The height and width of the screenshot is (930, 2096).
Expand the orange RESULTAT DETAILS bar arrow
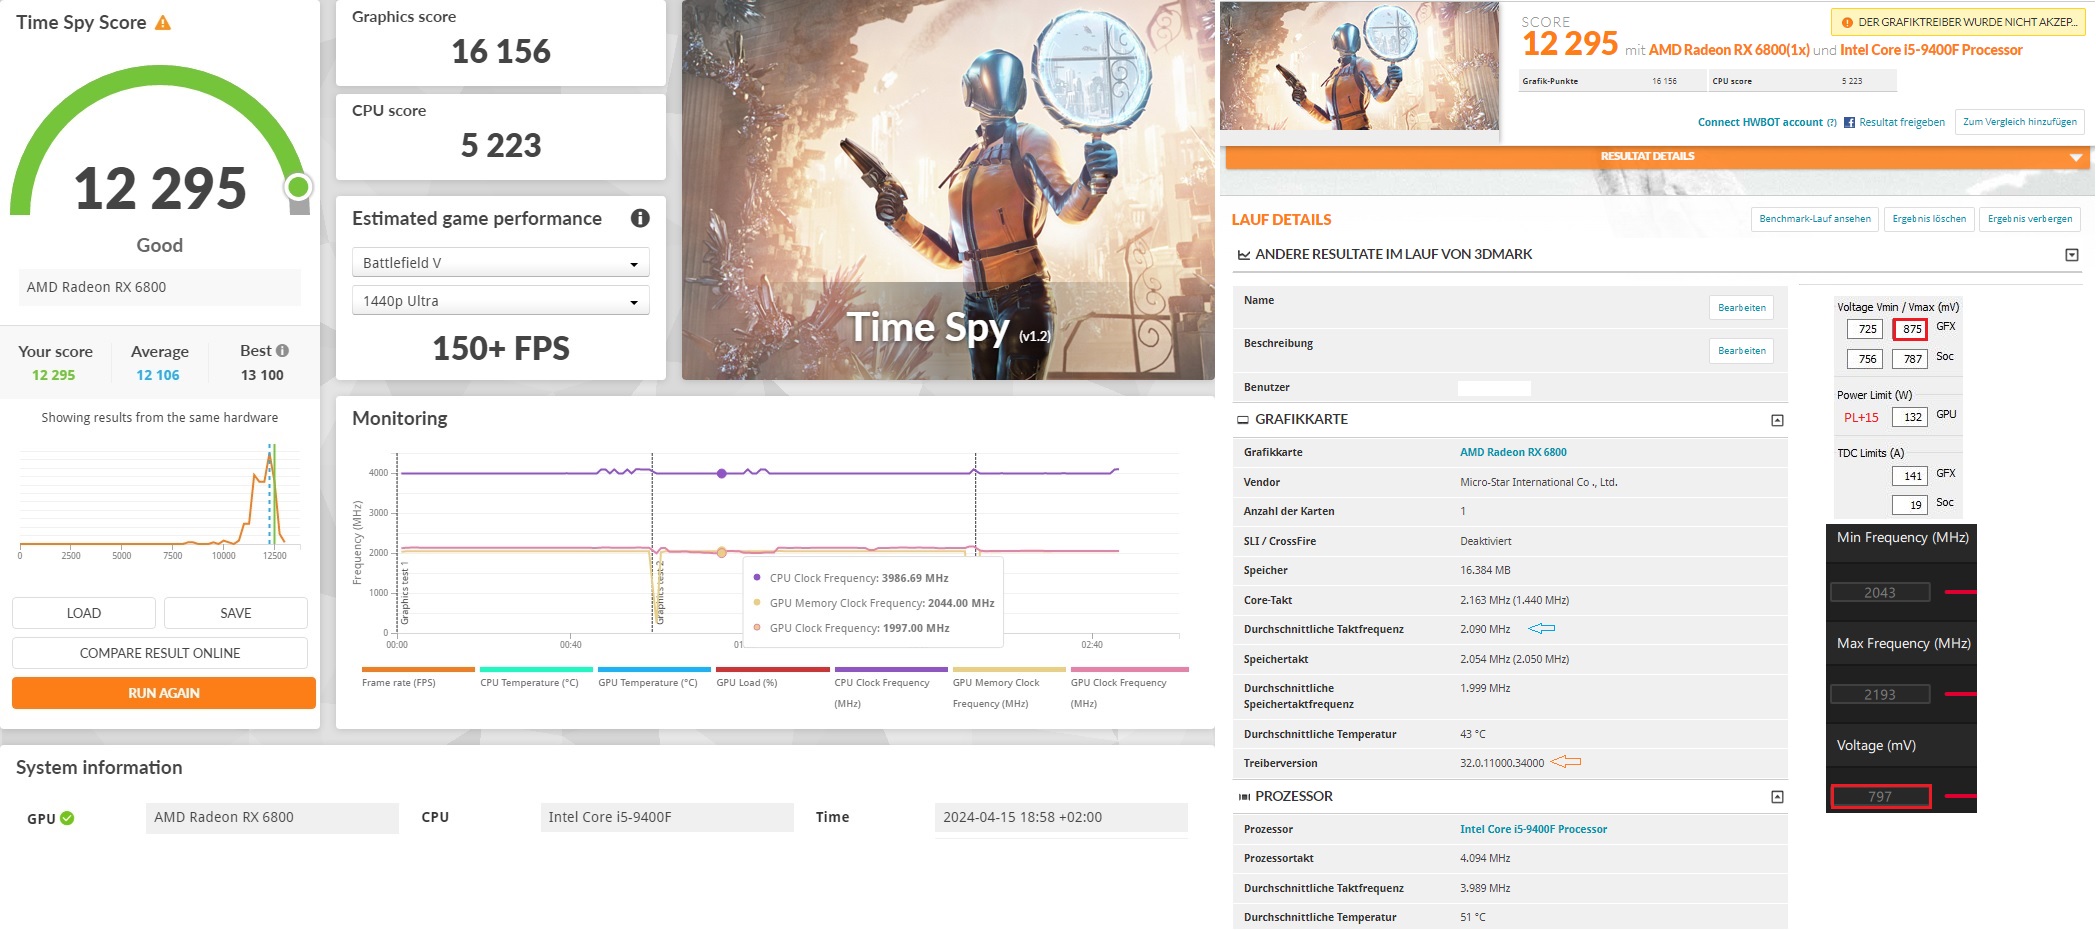pyautogui.click(x=2075, y=158)
